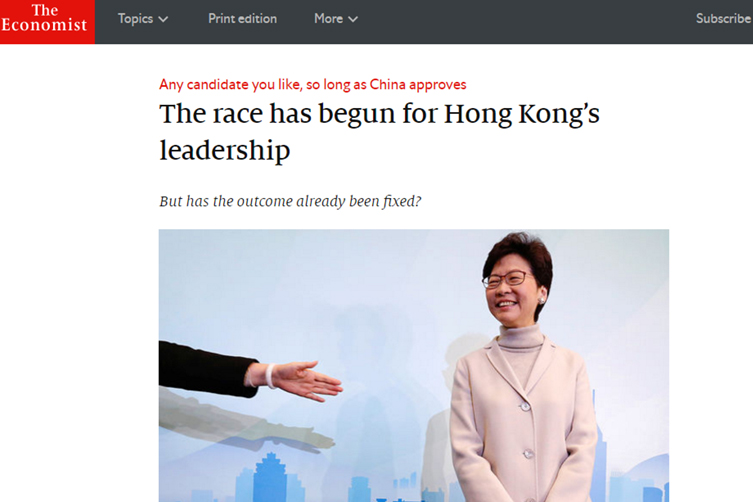This screenshot has width=753, height=502.
Task: Expand the Topics chevron arrow
Action: [163, 19]
